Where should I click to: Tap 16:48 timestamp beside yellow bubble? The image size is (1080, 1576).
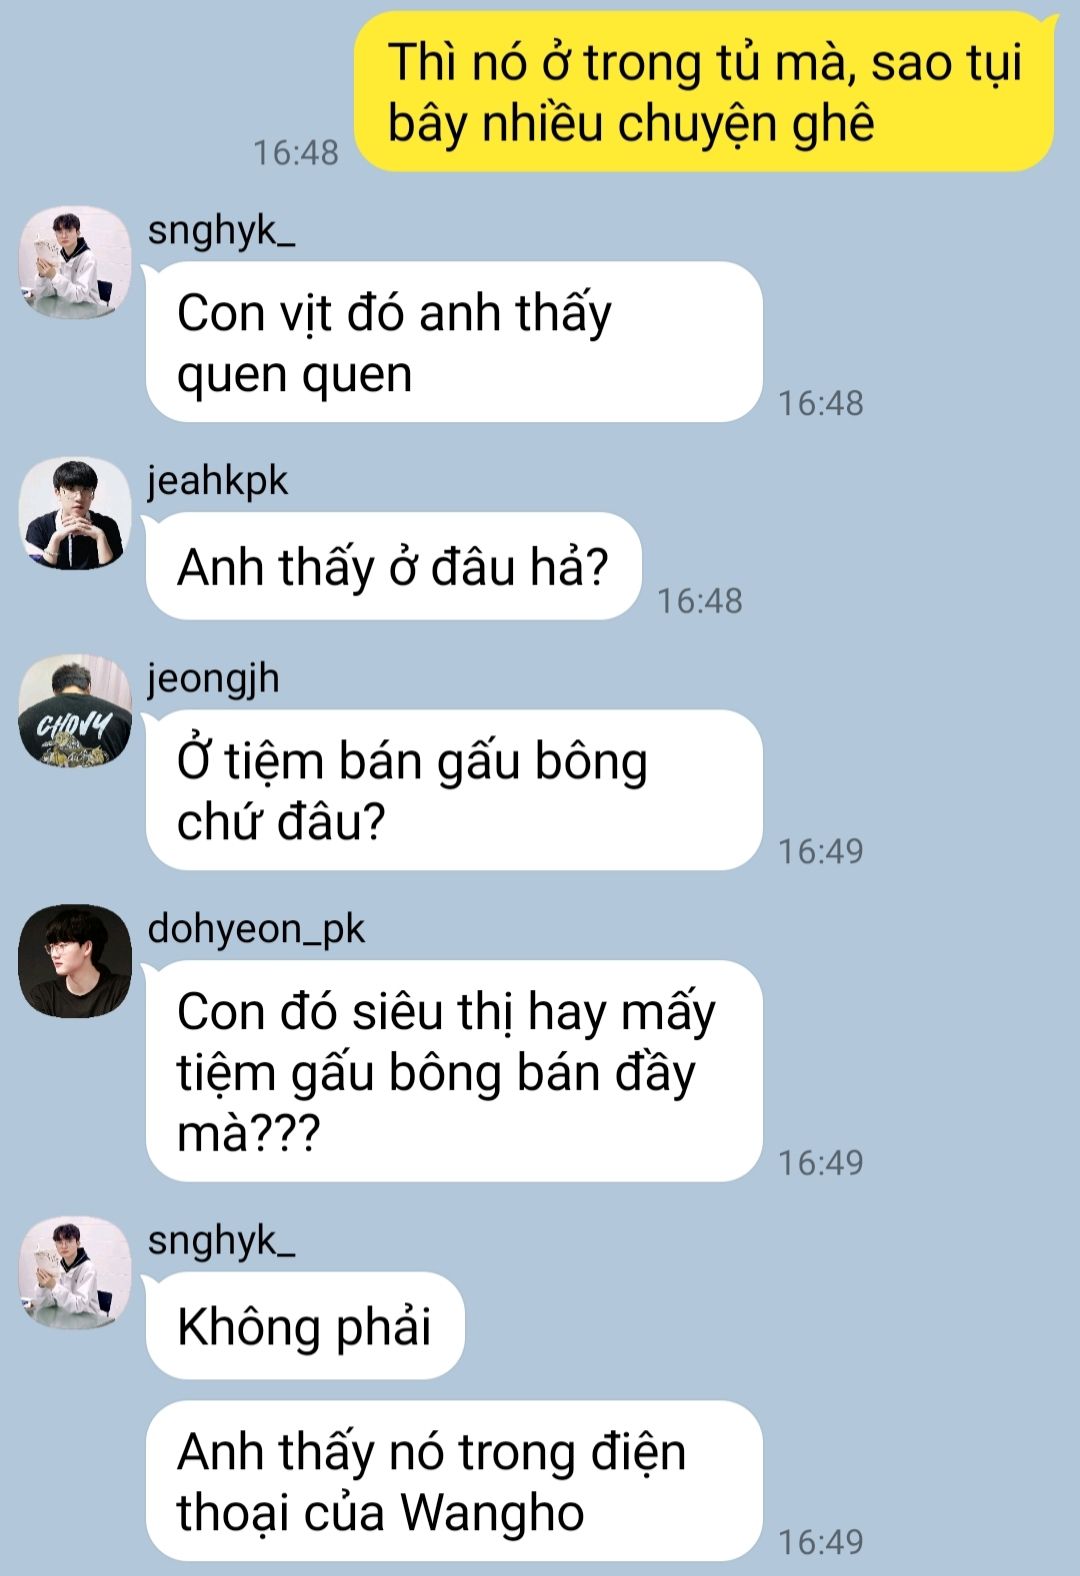(296, 153)
